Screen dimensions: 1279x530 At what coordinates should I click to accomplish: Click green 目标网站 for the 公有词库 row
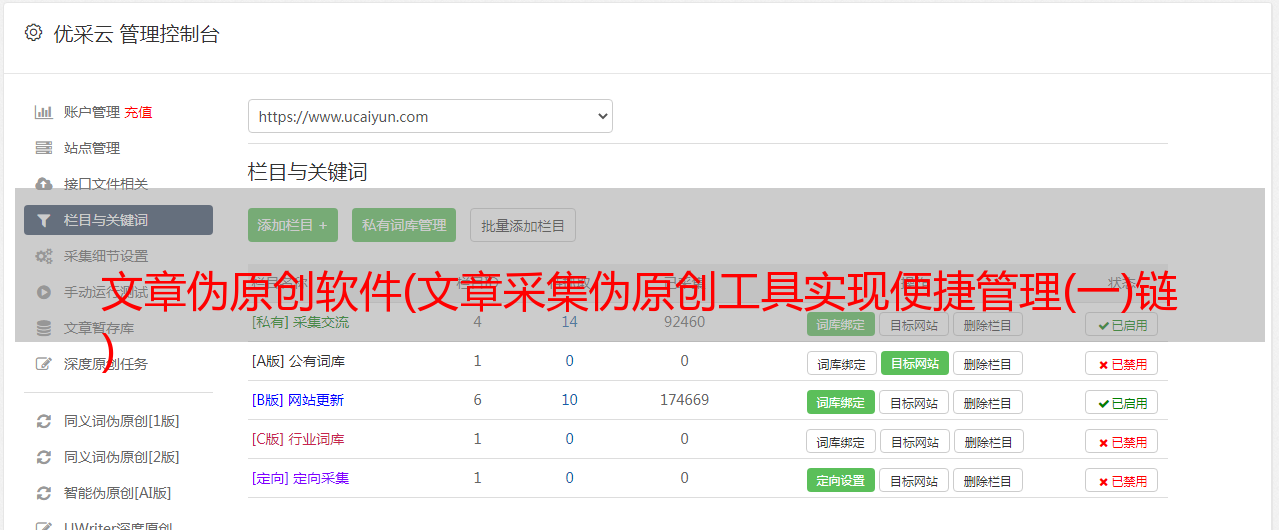tap(914, 363)
